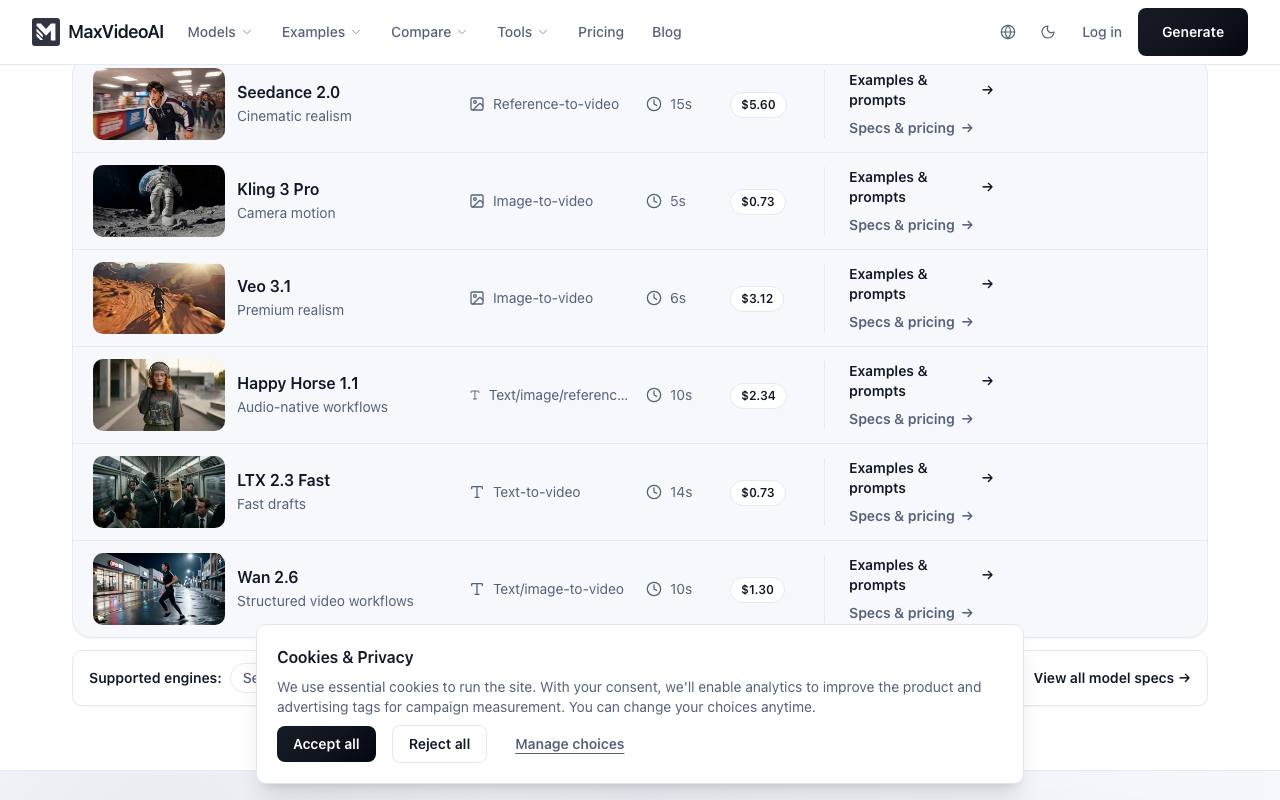Click the image icon in the Kling 3 Pro row
The image size is (1280, 800).
[x=477, y=201]
